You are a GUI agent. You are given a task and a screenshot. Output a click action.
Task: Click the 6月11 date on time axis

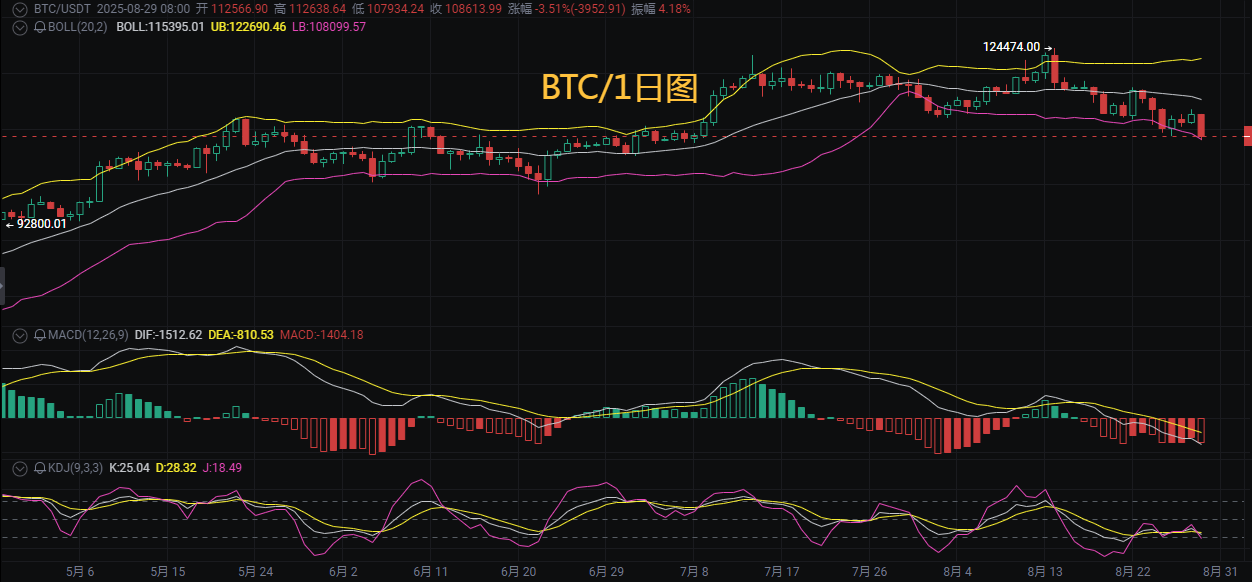tap(429, 572)
